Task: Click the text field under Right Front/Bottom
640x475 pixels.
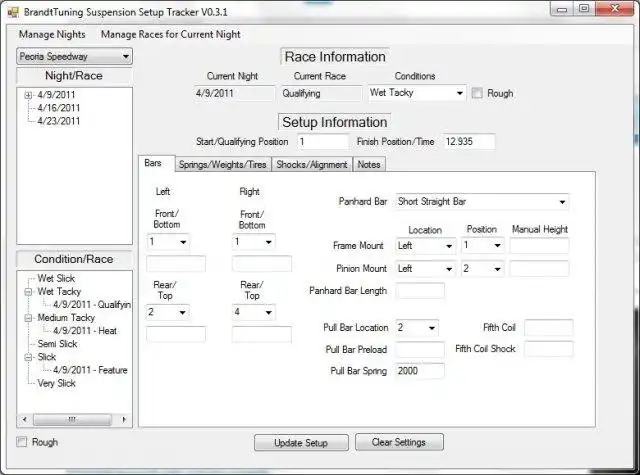Action: coord(262,264)
